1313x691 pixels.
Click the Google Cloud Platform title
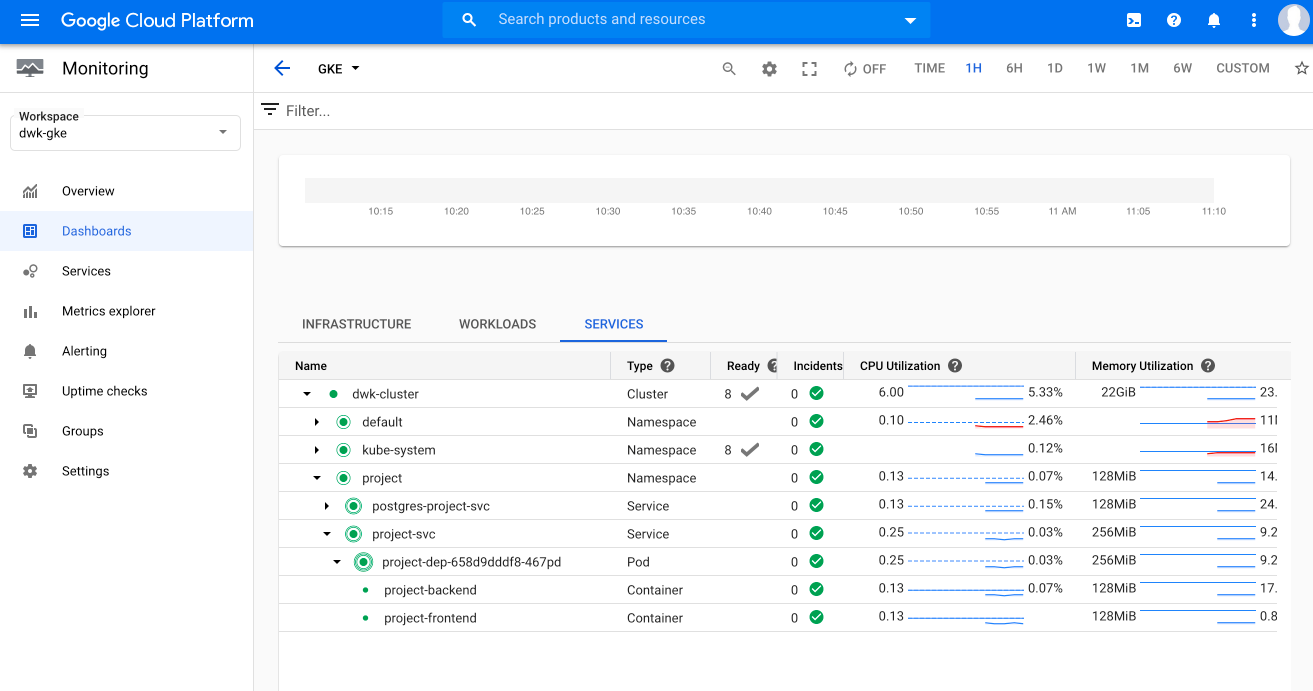pos(157,20)
